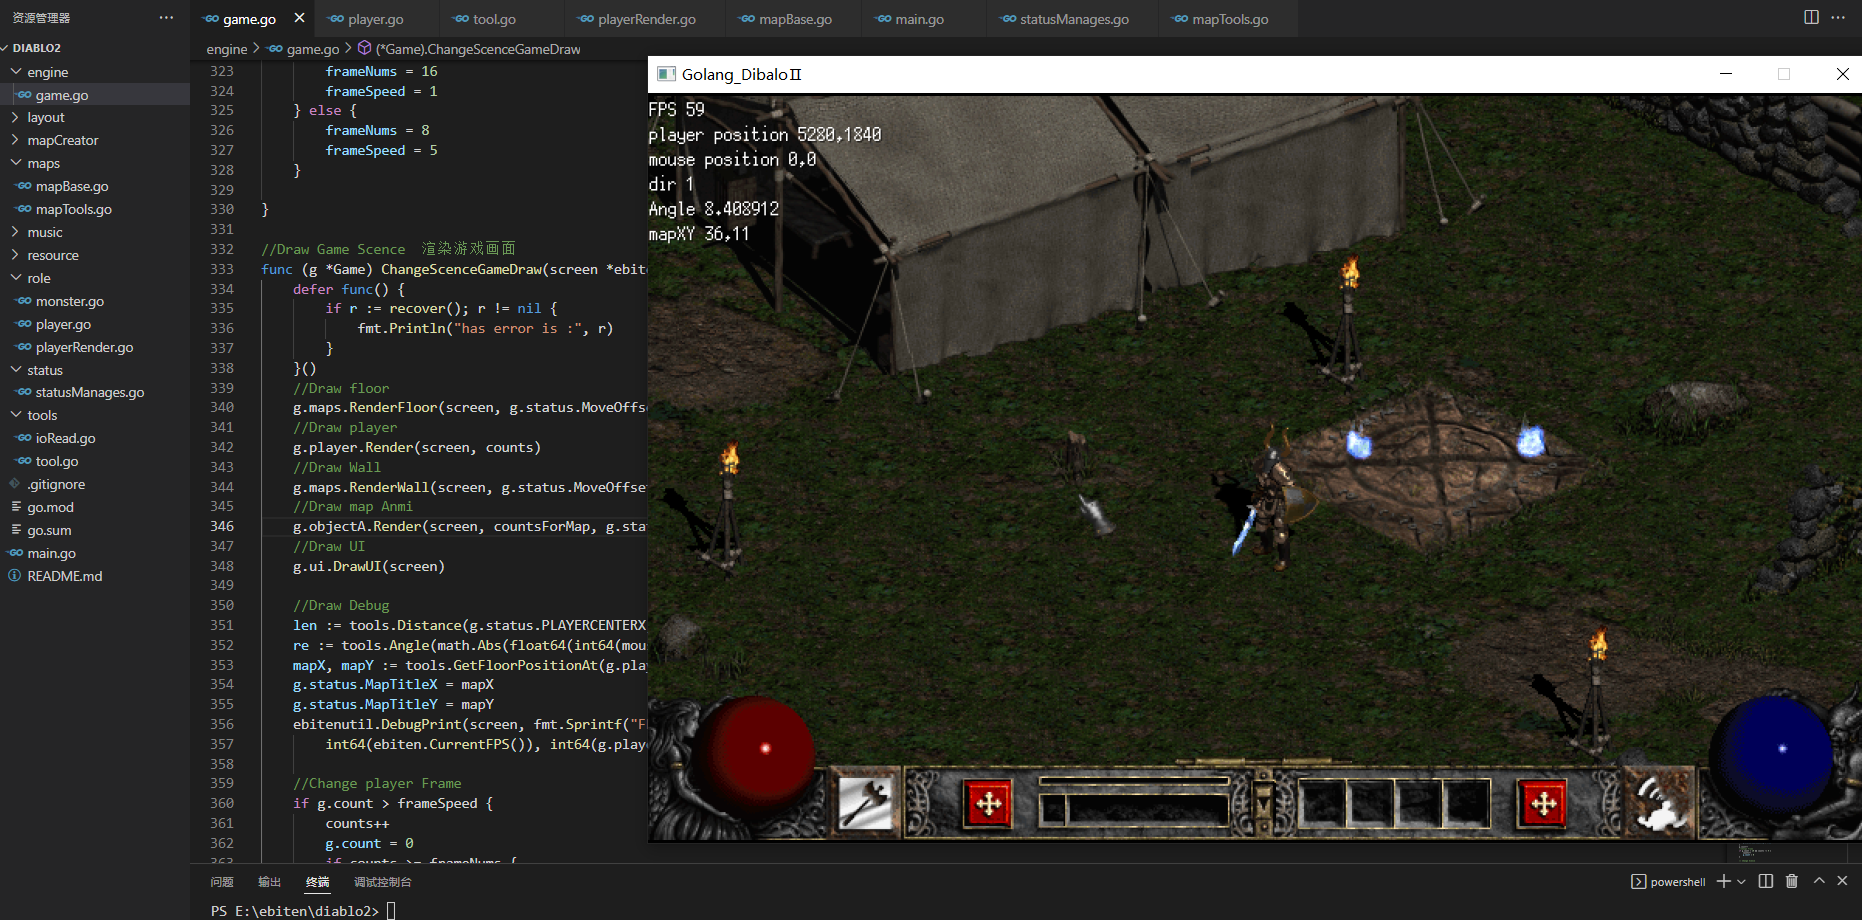Viewport: 1862px width, 920px height.
Task: Click the left red cross button in game bar
Action: (x=988, y=804)
